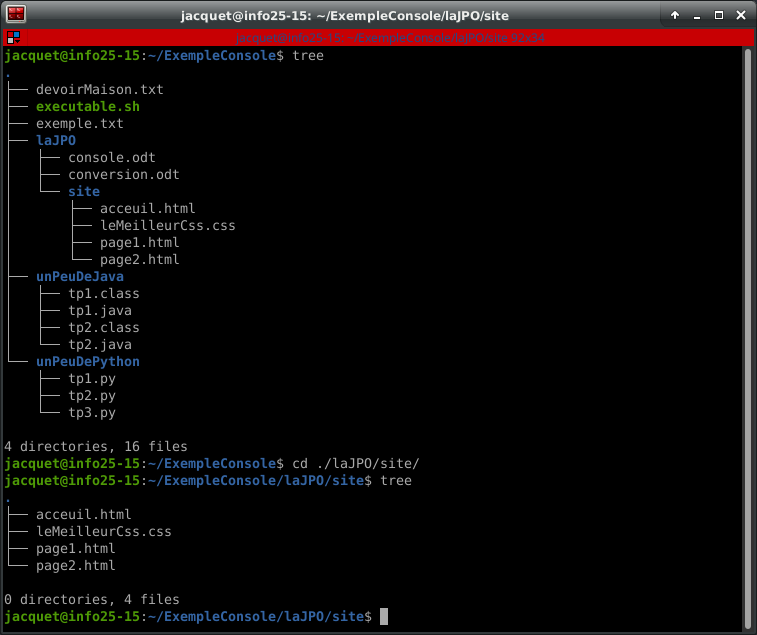Click the '4 directories, 16 files' summary line
757x635 pixels.
[x=96, y=446]
